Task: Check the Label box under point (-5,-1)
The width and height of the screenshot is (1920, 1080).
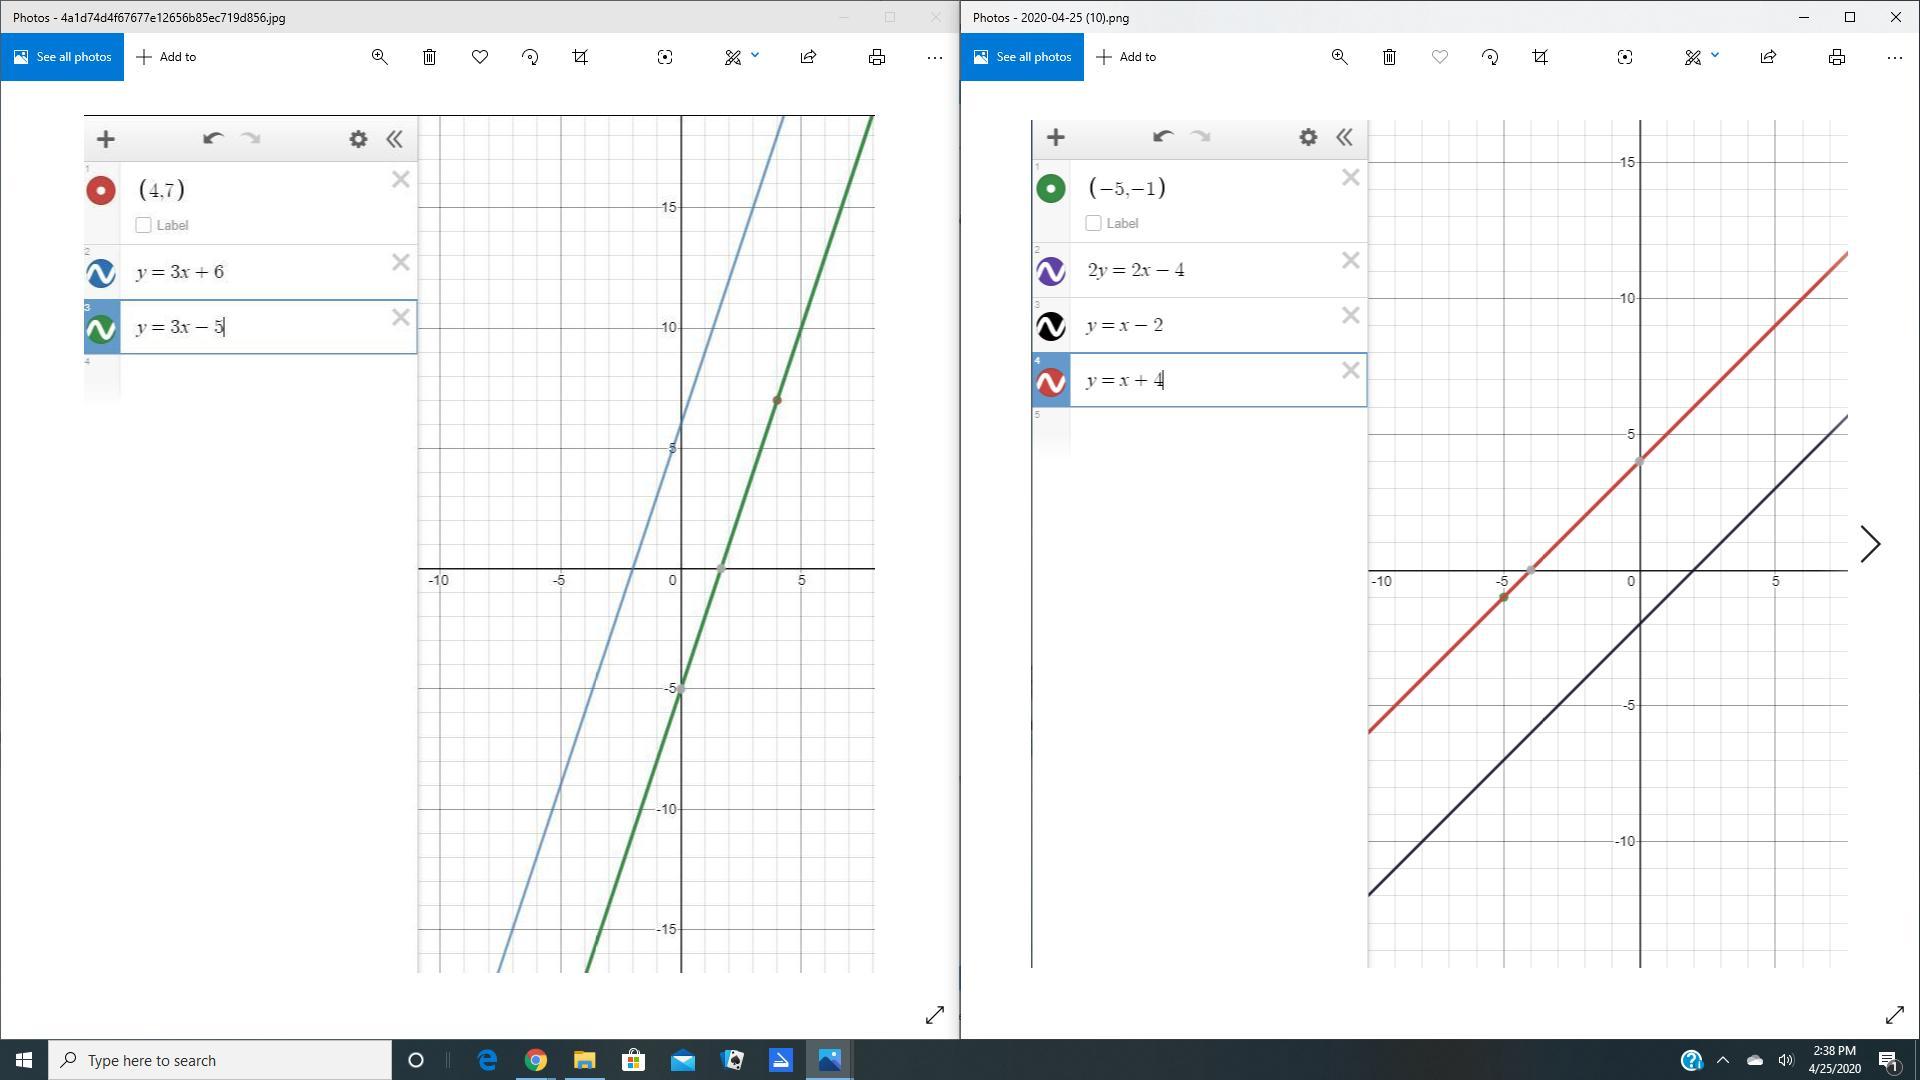Action: (x=1093, y=223)
